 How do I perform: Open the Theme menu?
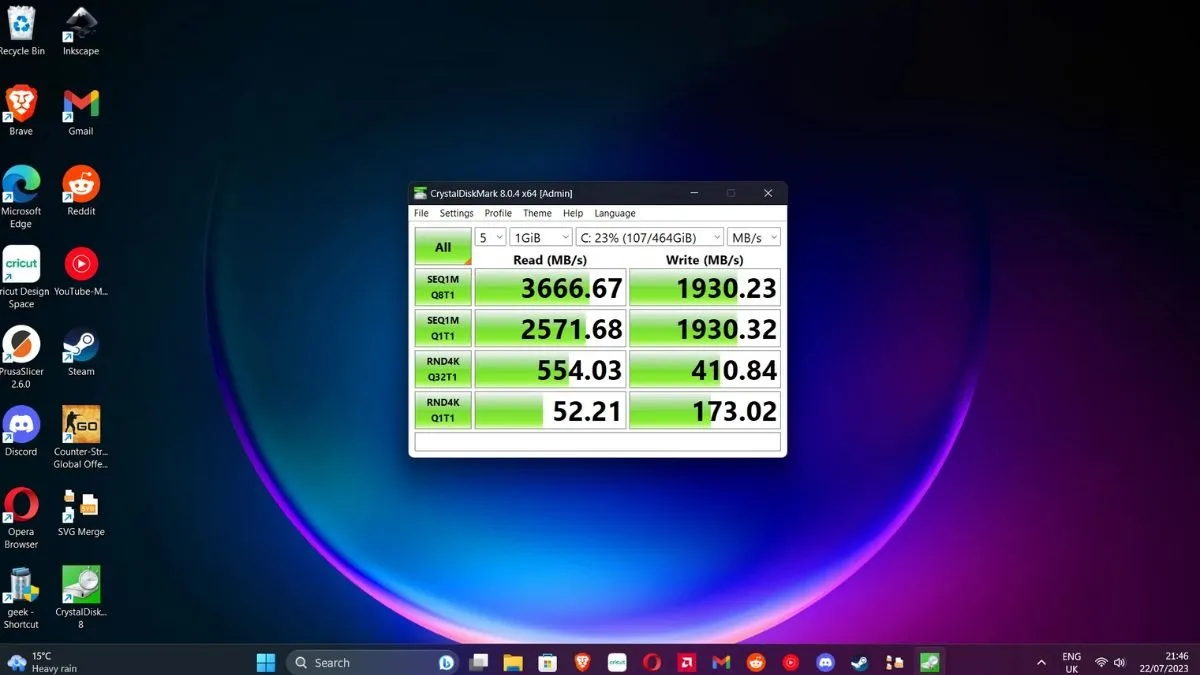point(537,213)
